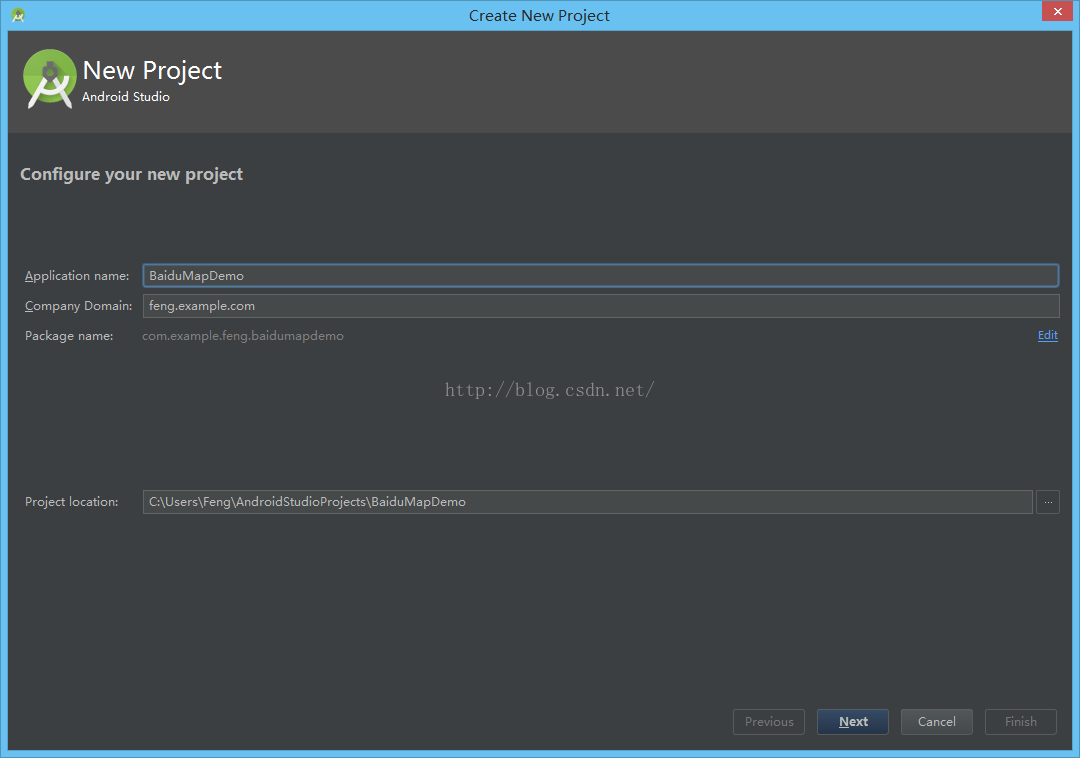Click the Android Studio logo in header

point(49,79)
